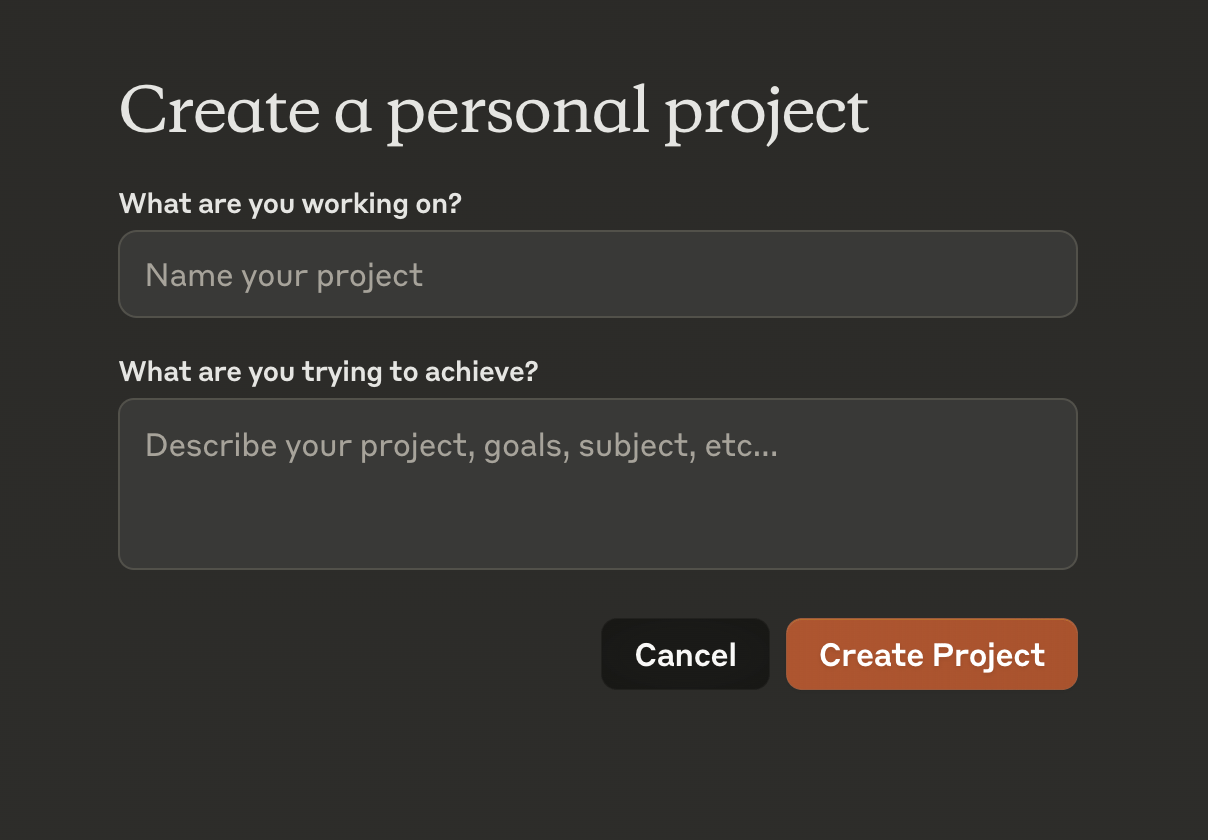Screen dimensions: 1208x840
Task: Click the word 'personal' in the dialog title
Action: (x=518, y=113)
